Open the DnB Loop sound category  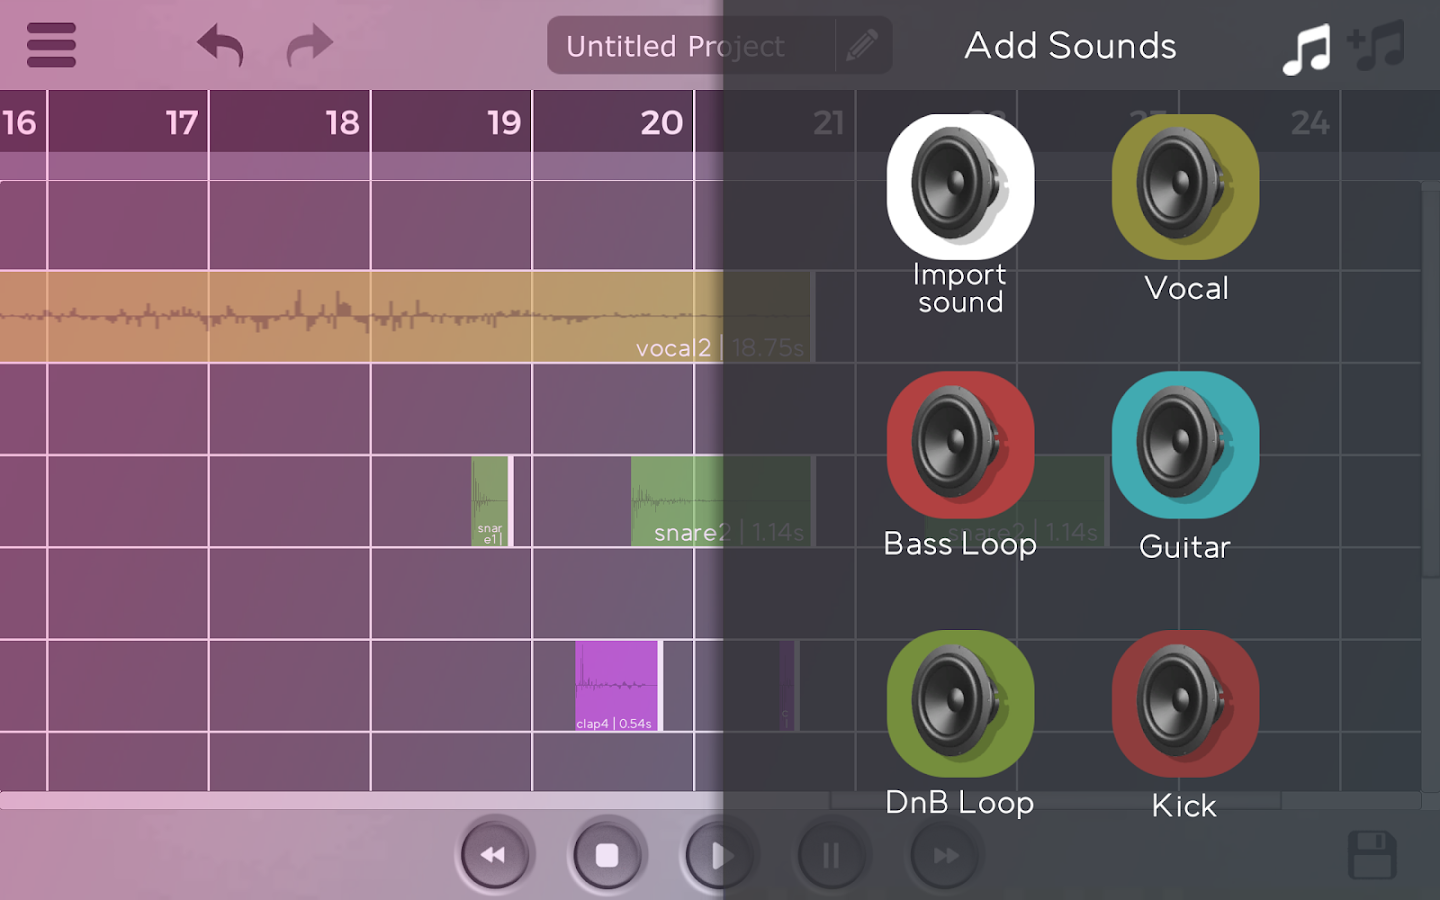point(960,703)
